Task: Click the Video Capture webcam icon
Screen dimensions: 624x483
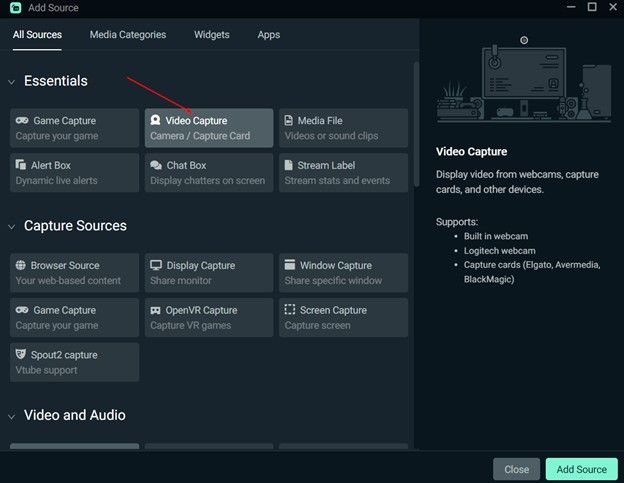Action: click(x=156, y=121)
